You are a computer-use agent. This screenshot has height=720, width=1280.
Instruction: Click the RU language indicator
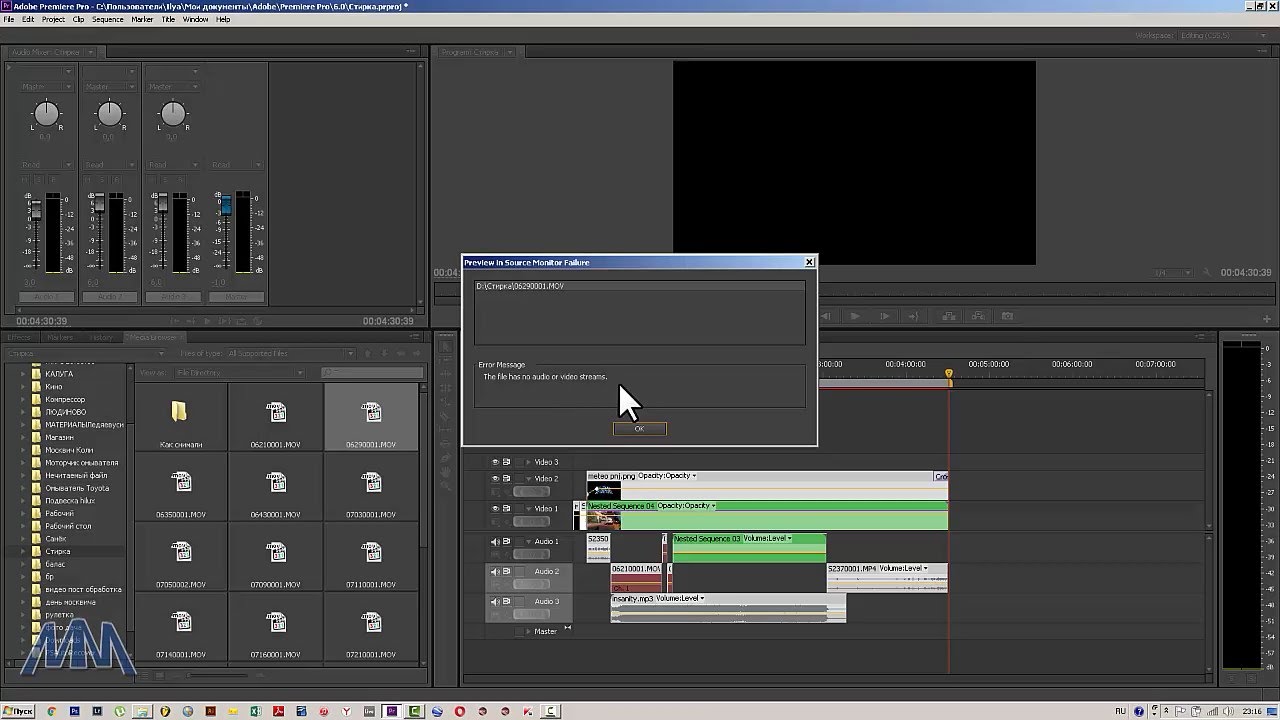point(1120,711)
